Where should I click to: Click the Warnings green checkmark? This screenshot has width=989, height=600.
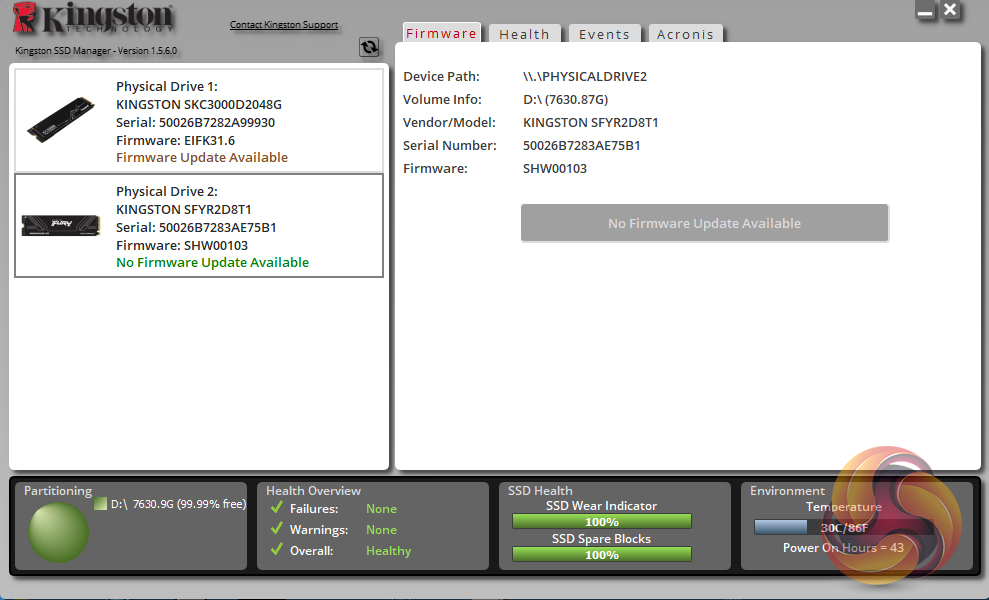[276, 529]
